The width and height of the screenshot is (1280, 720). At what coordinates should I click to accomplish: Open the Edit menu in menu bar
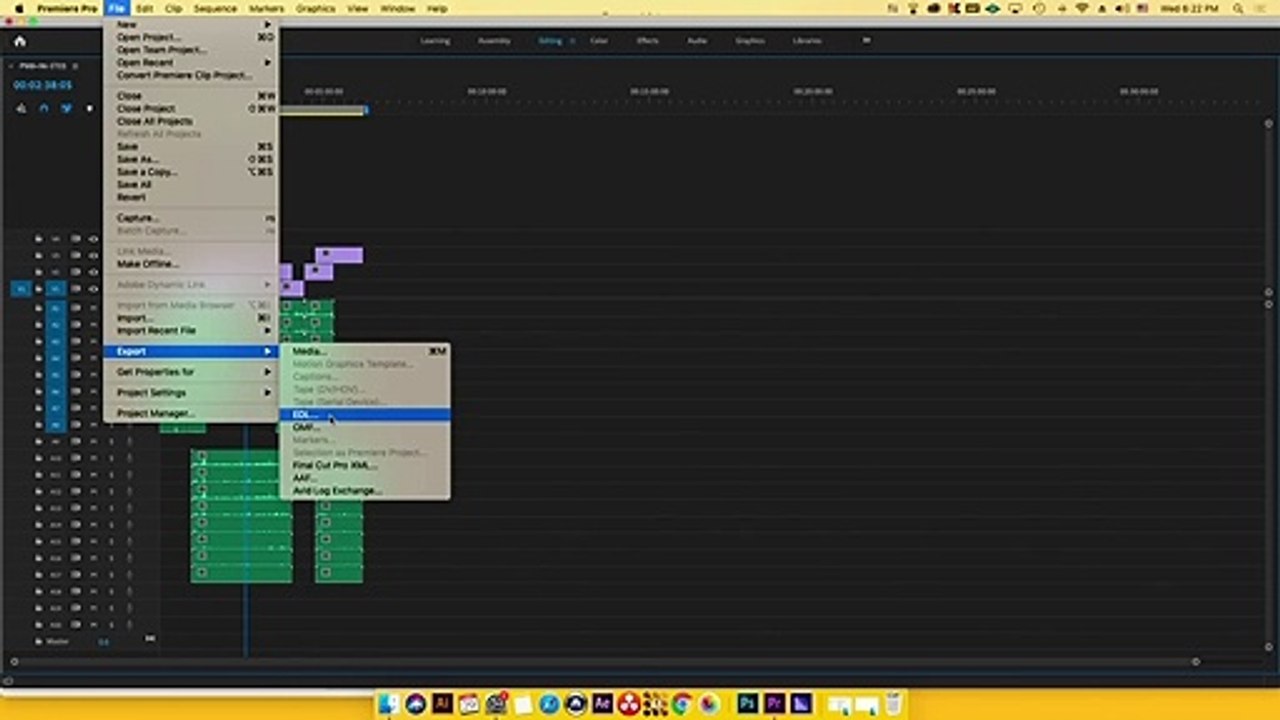pyautogui.click(x=145, y=8)
